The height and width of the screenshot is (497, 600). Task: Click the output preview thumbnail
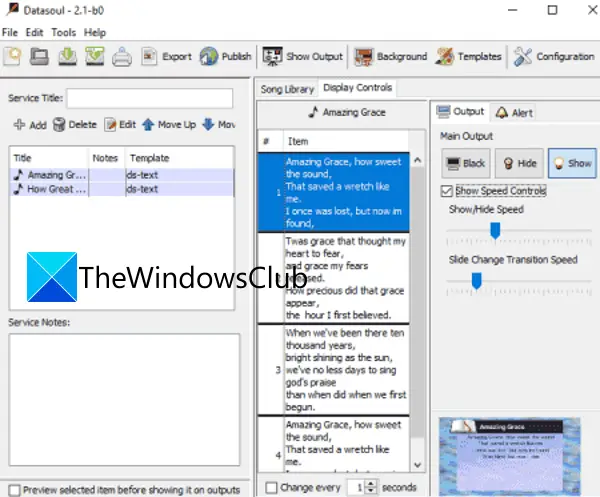(510, 456)
